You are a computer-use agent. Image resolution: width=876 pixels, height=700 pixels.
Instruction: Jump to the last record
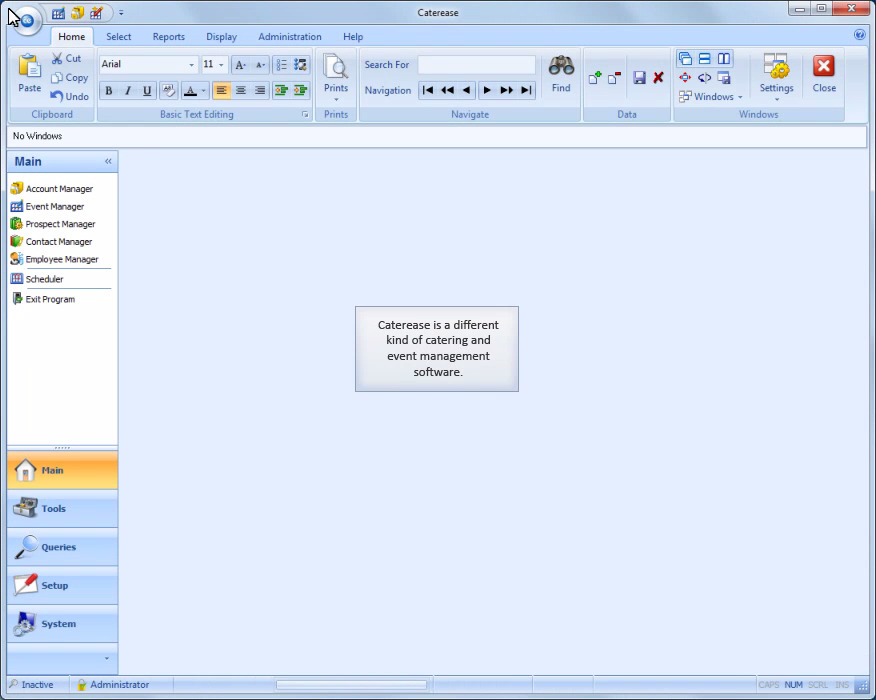click(x=526, y=91)
